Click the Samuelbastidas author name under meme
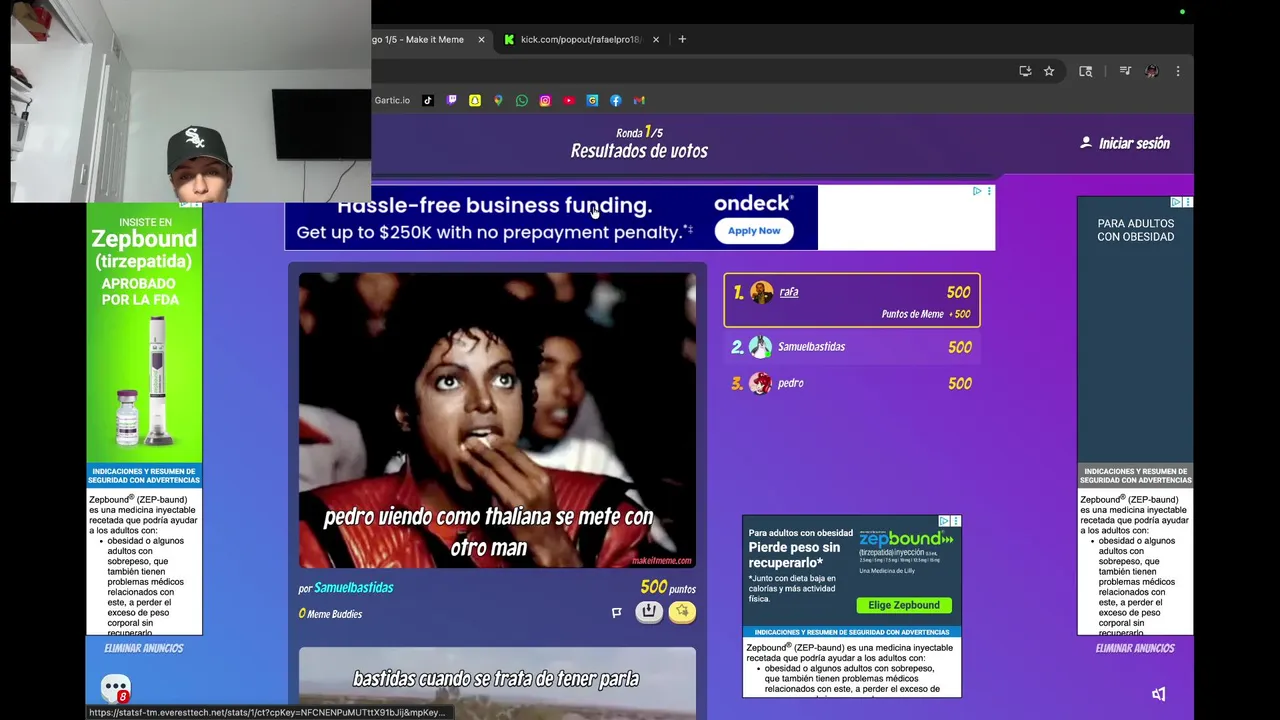The width and height of the screenshot is (1280, 720). 354,588
